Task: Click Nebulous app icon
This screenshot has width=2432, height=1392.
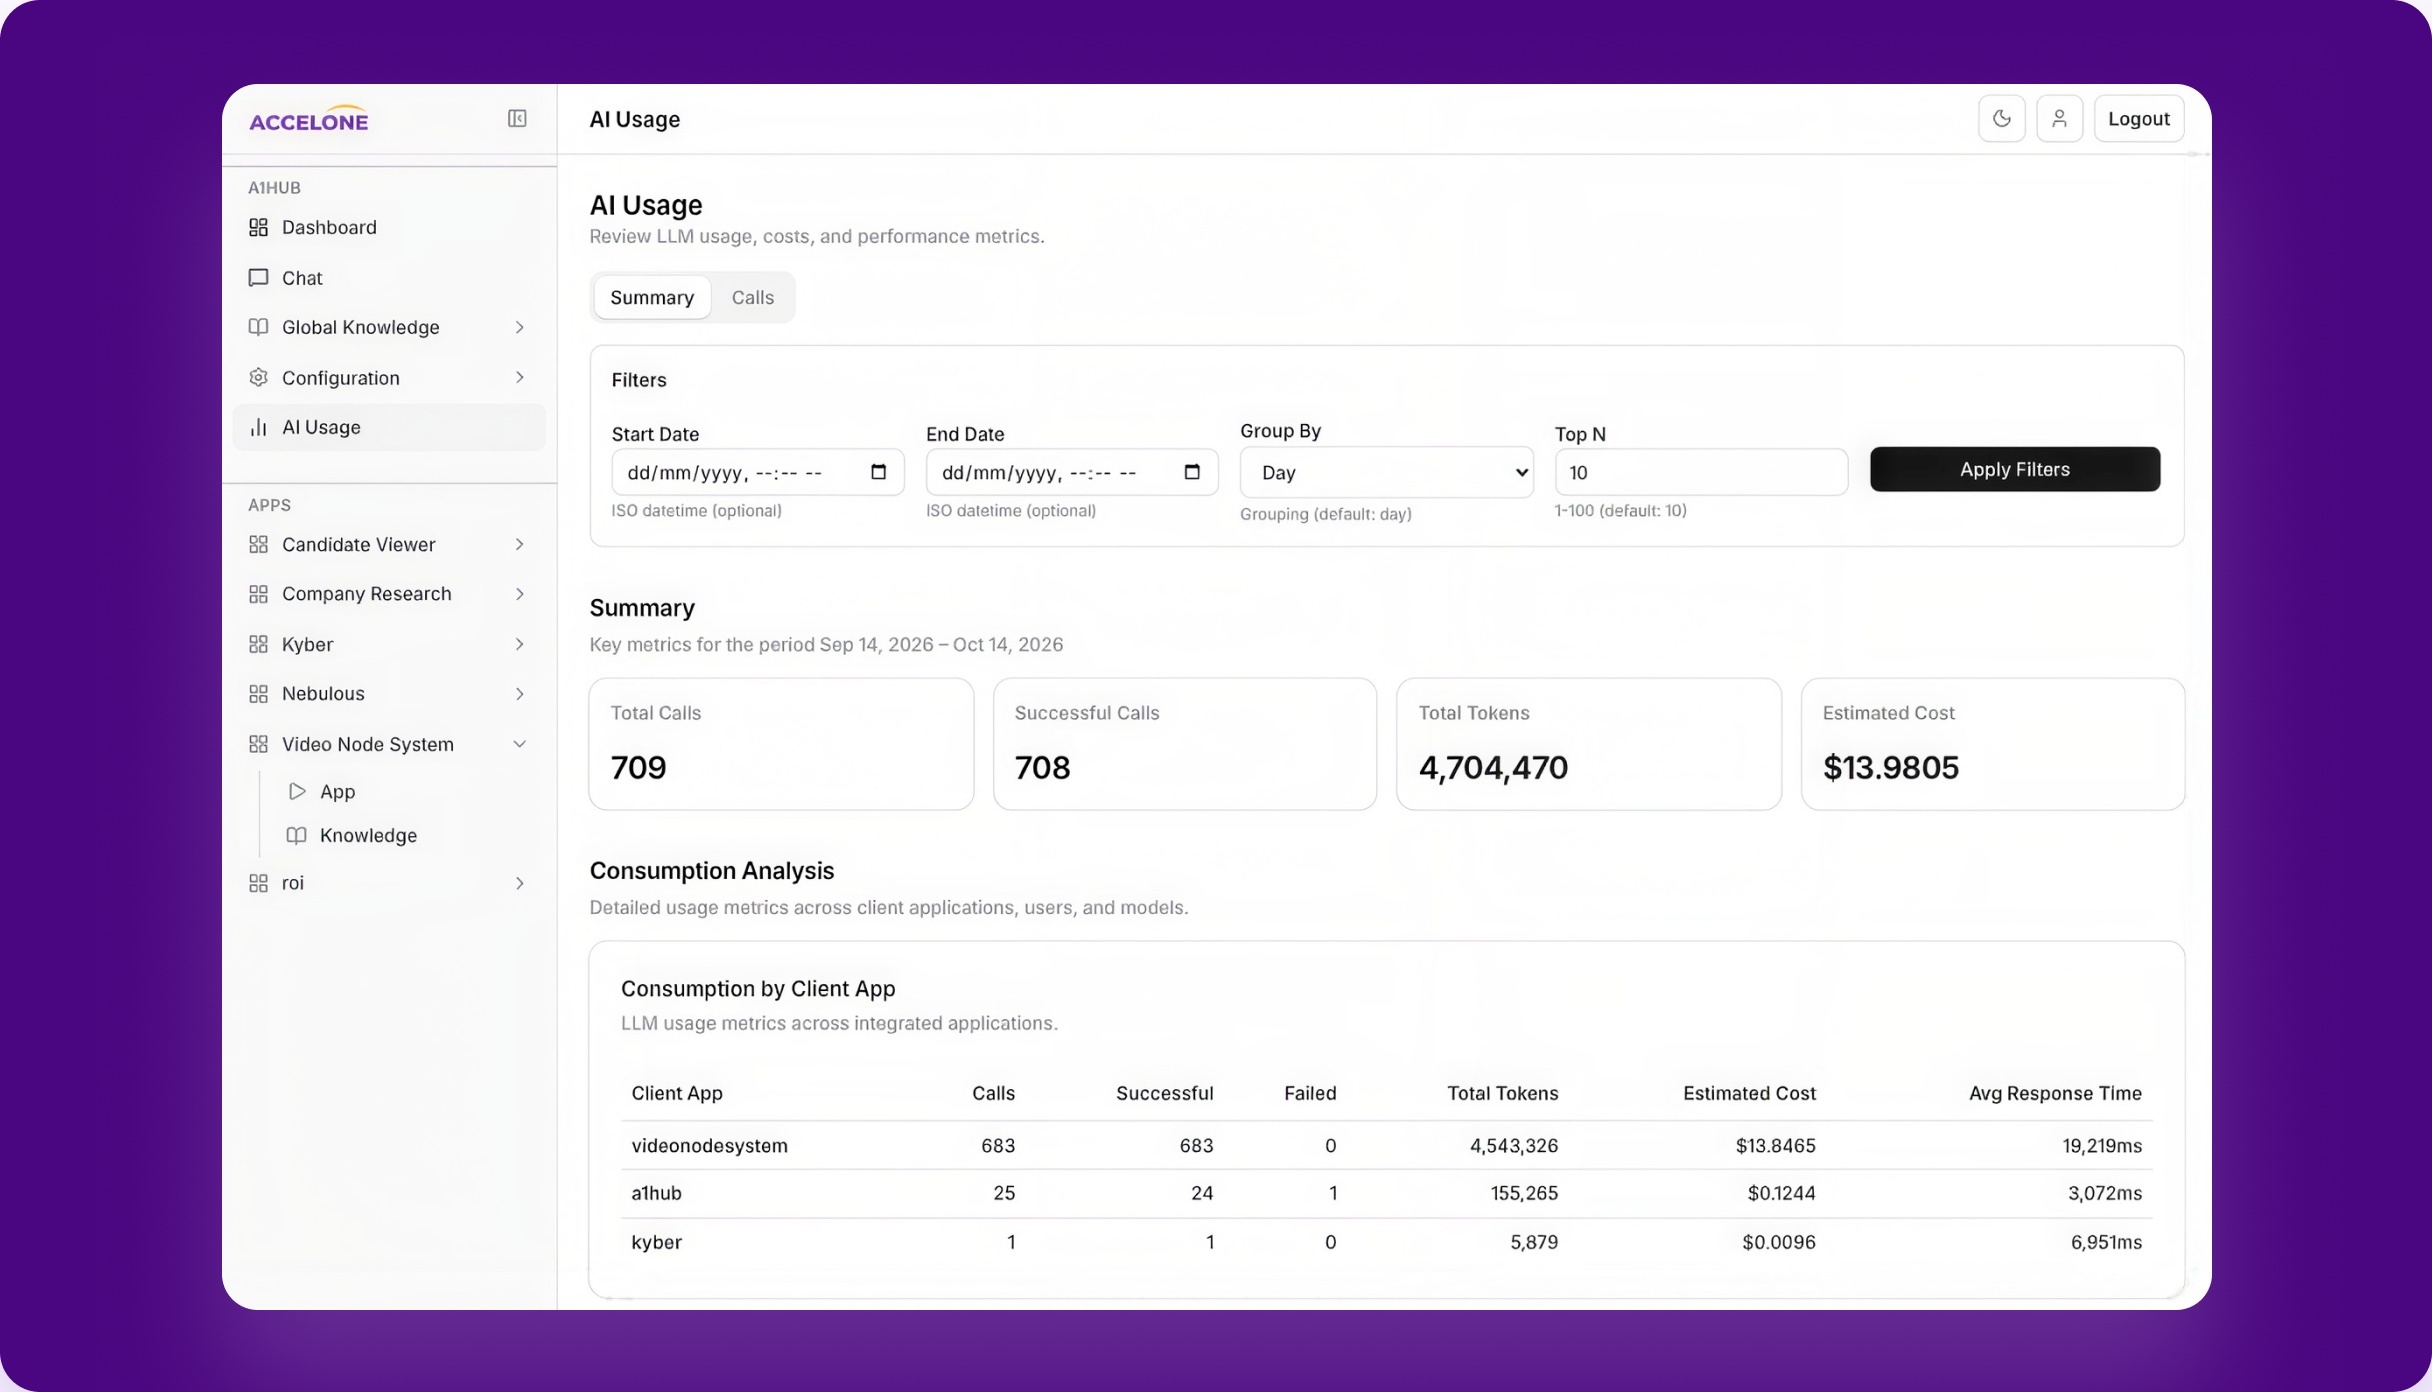Action: point(258,694)
